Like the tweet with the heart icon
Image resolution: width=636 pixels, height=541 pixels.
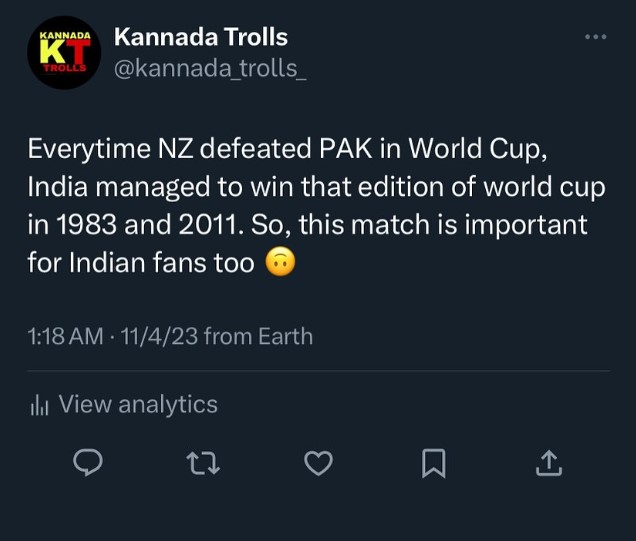click(x=318, y=462)
